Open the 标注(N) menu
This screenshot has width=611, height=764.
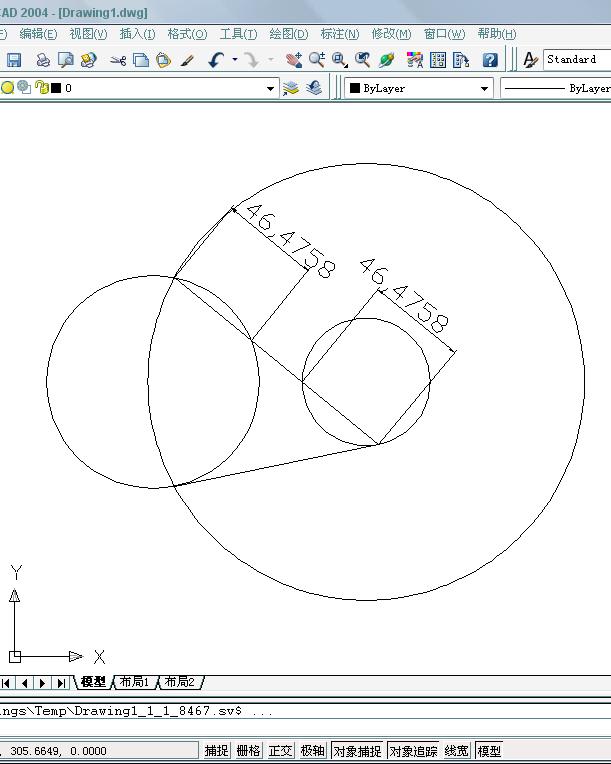340,34
